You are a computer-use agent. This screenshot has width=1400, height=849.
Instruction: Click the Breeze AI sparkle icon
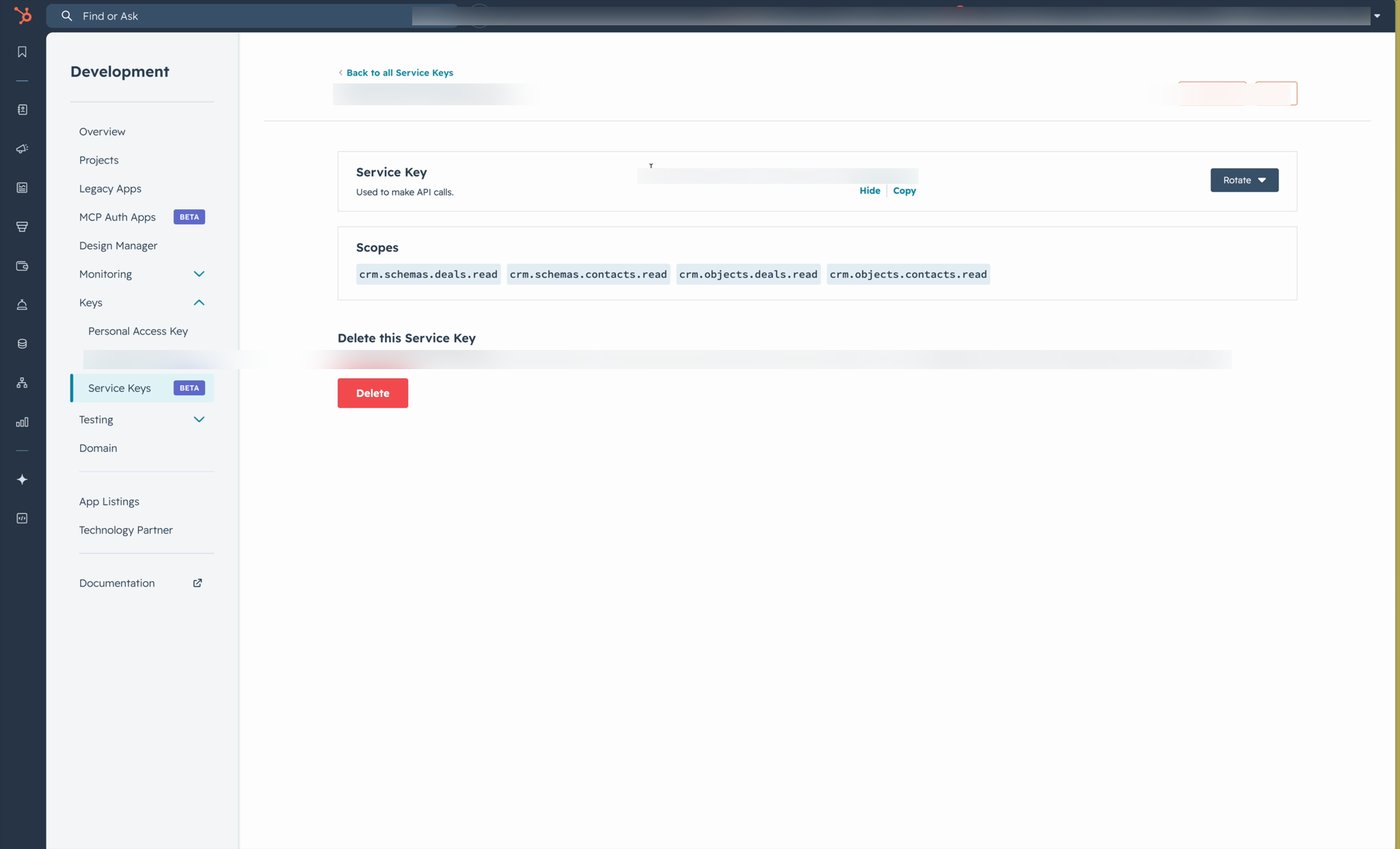coord(22,479)
